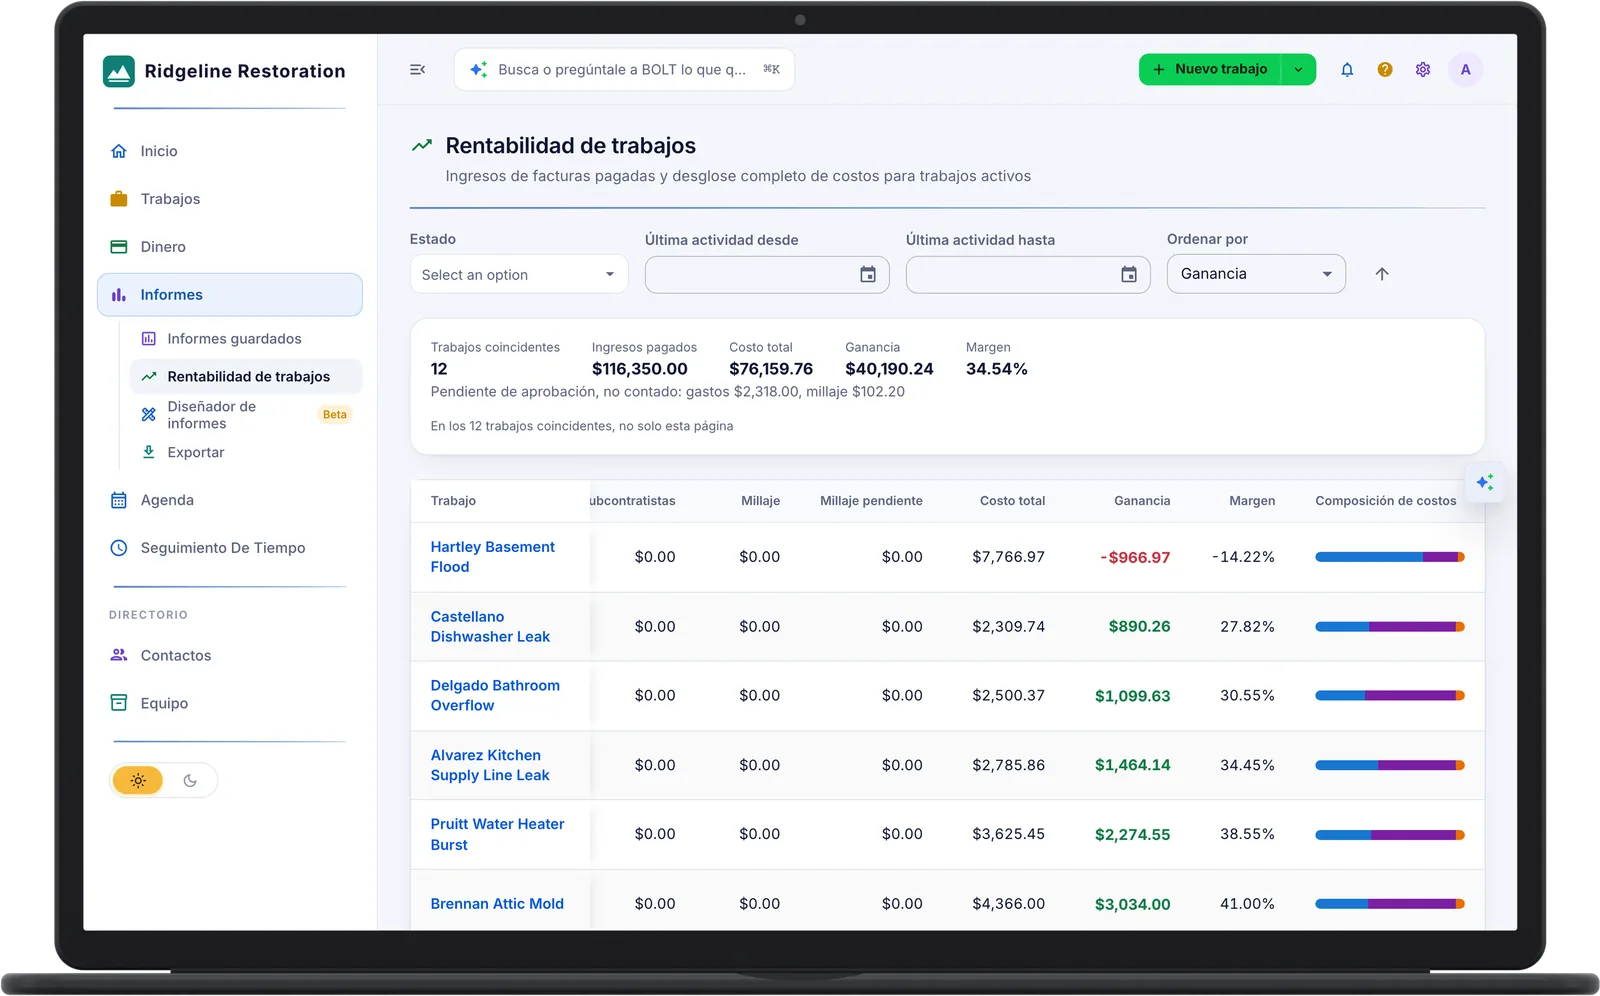The height and width of the screenshot is (996, 1600).
Task: Click the BOLT search field
Action: 624,70
